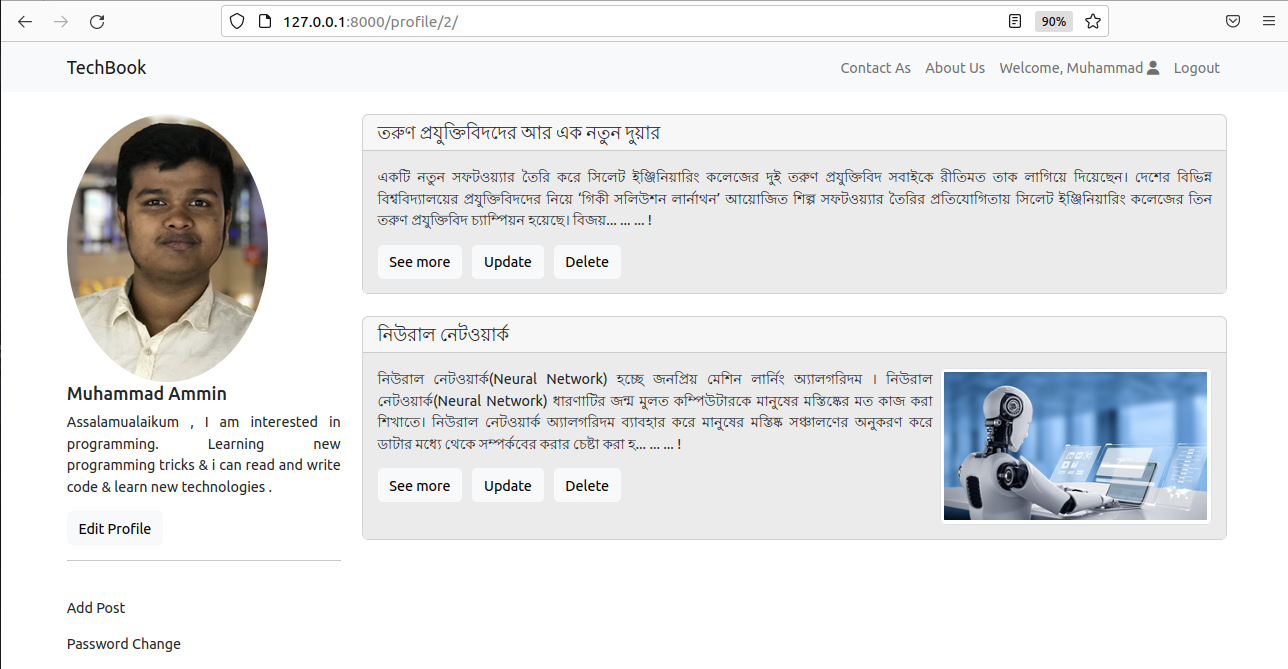The image size is (1288, 669).
Task: Click the Edit Profile button
Action: pyautogui.click(x=114, y=528)
